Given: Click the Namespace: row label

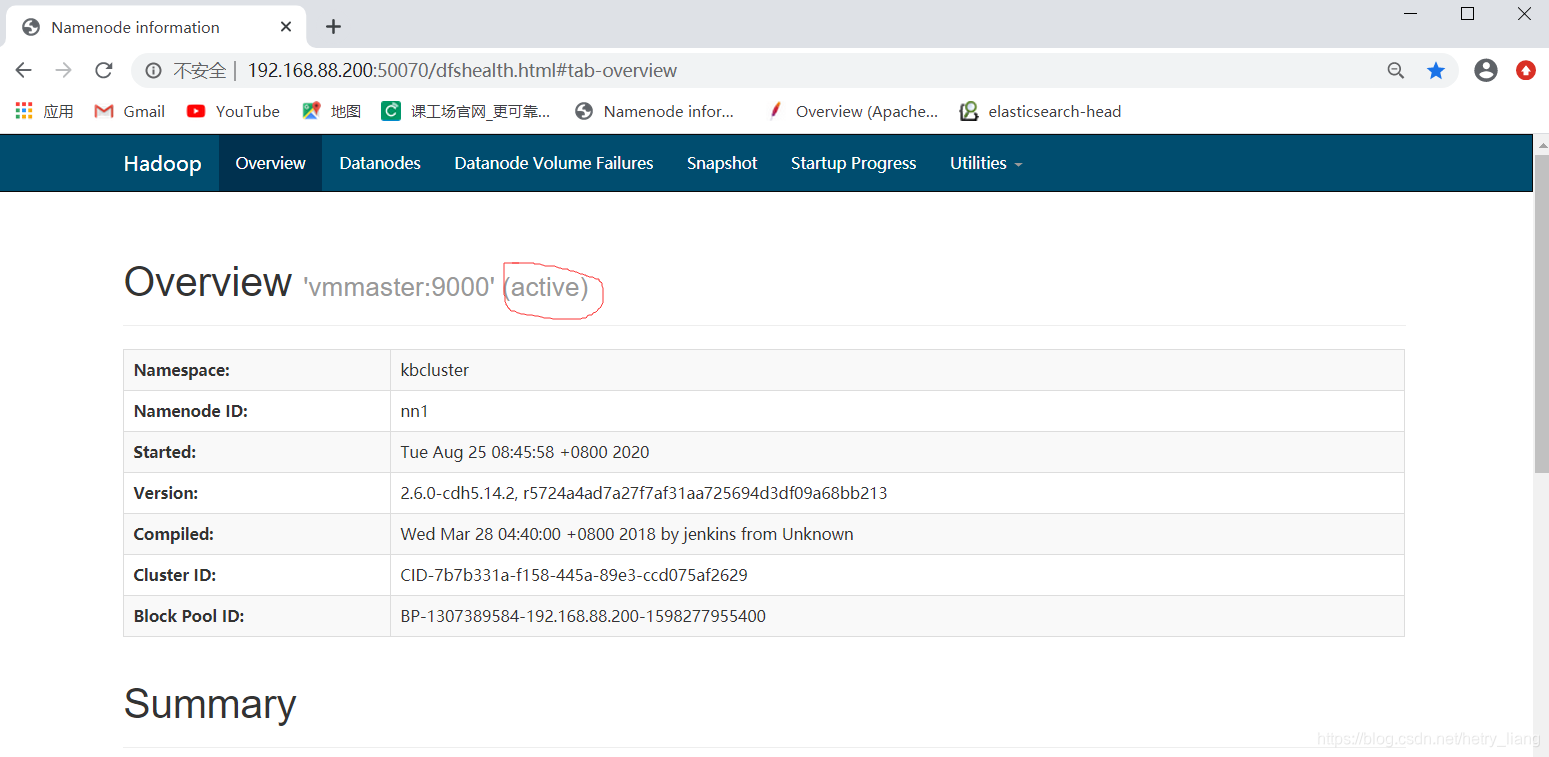Looking at the screenshot, I should coord(182,370).
